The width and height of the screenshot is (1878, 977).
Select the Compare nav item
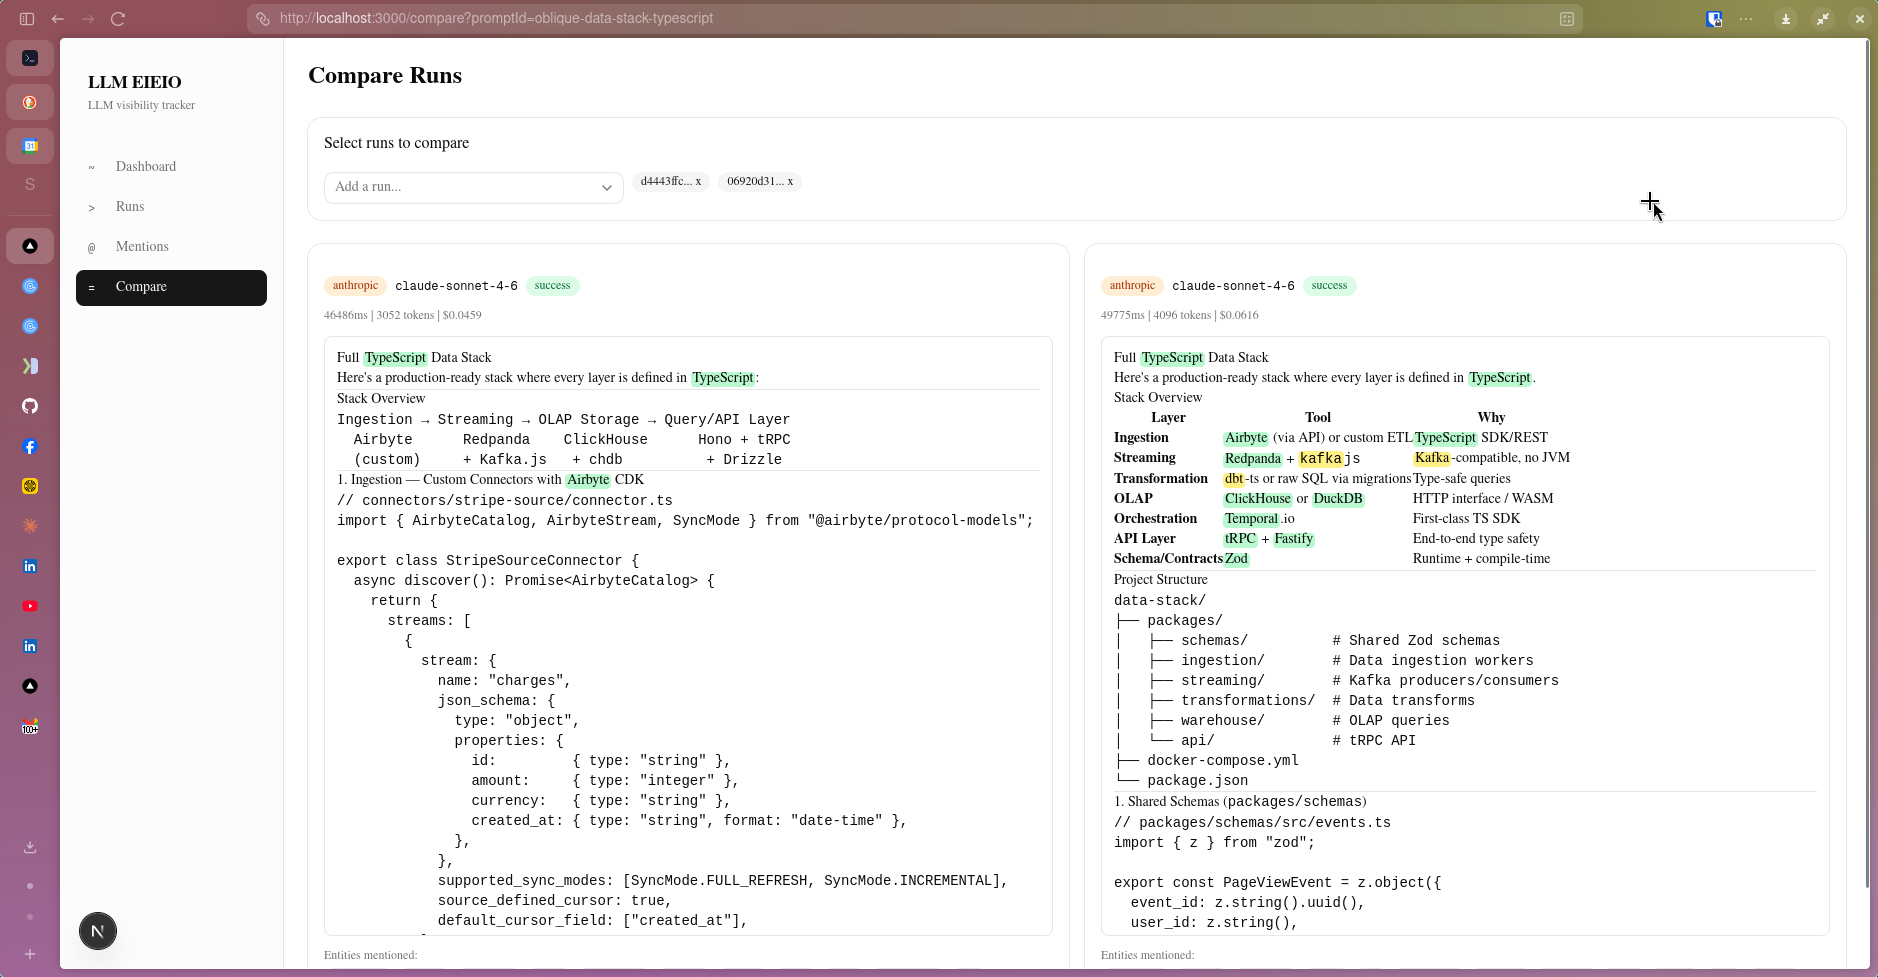tap(171, 287)
